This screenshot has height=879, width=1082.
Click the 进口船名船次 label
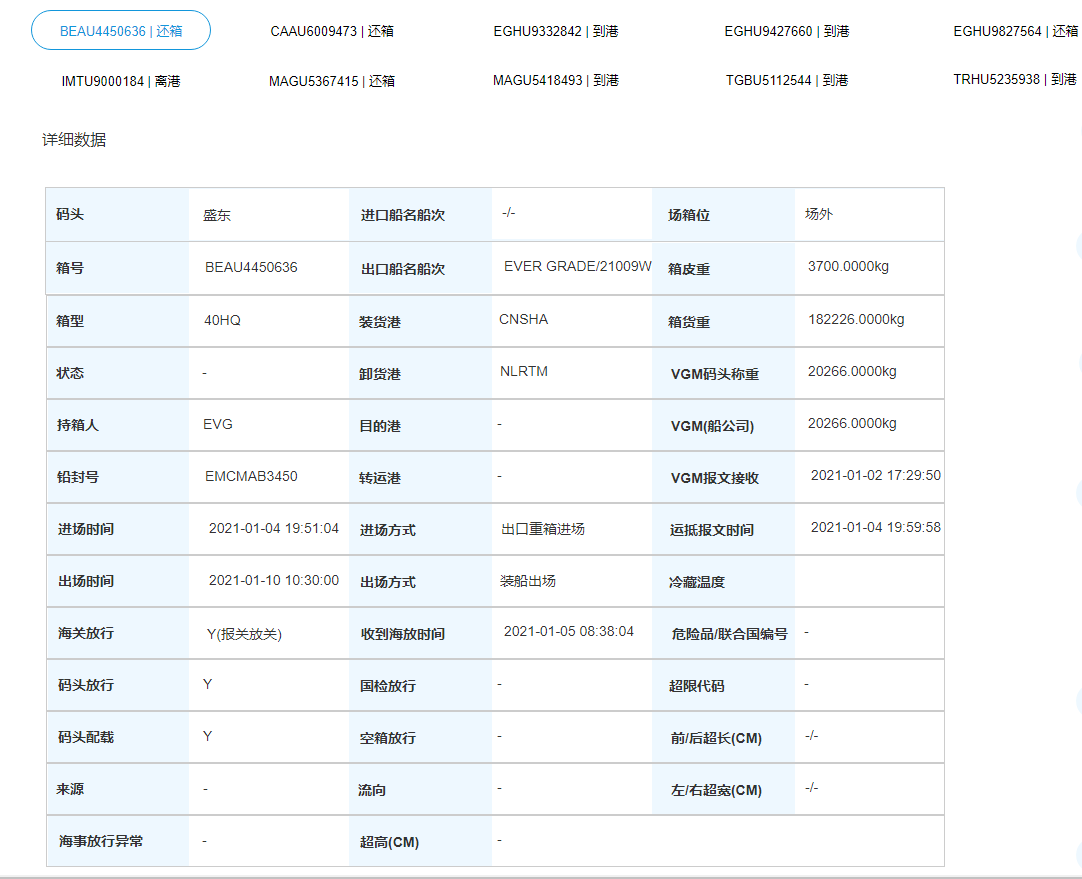coord(403,215)
